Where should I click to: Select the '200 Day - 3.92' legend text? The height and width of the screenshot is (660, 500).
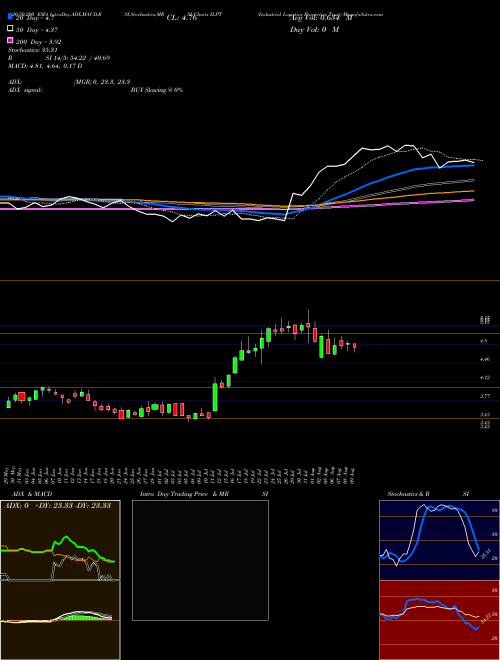point(38,42)
